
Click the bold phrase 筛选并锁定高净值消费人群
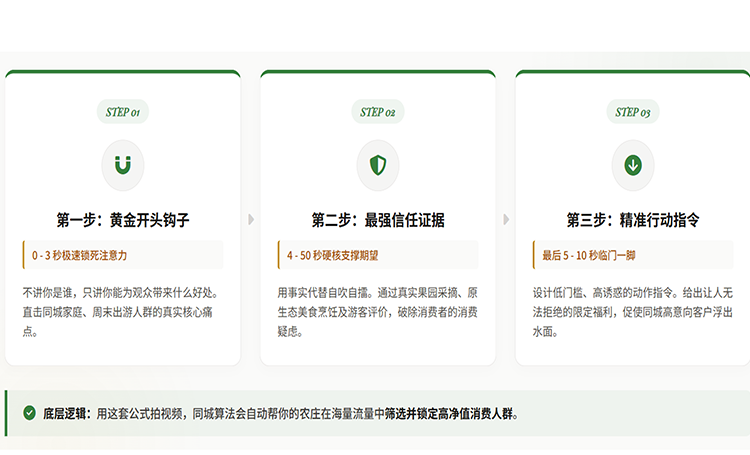pyautogui.click(x=448, y=413)
